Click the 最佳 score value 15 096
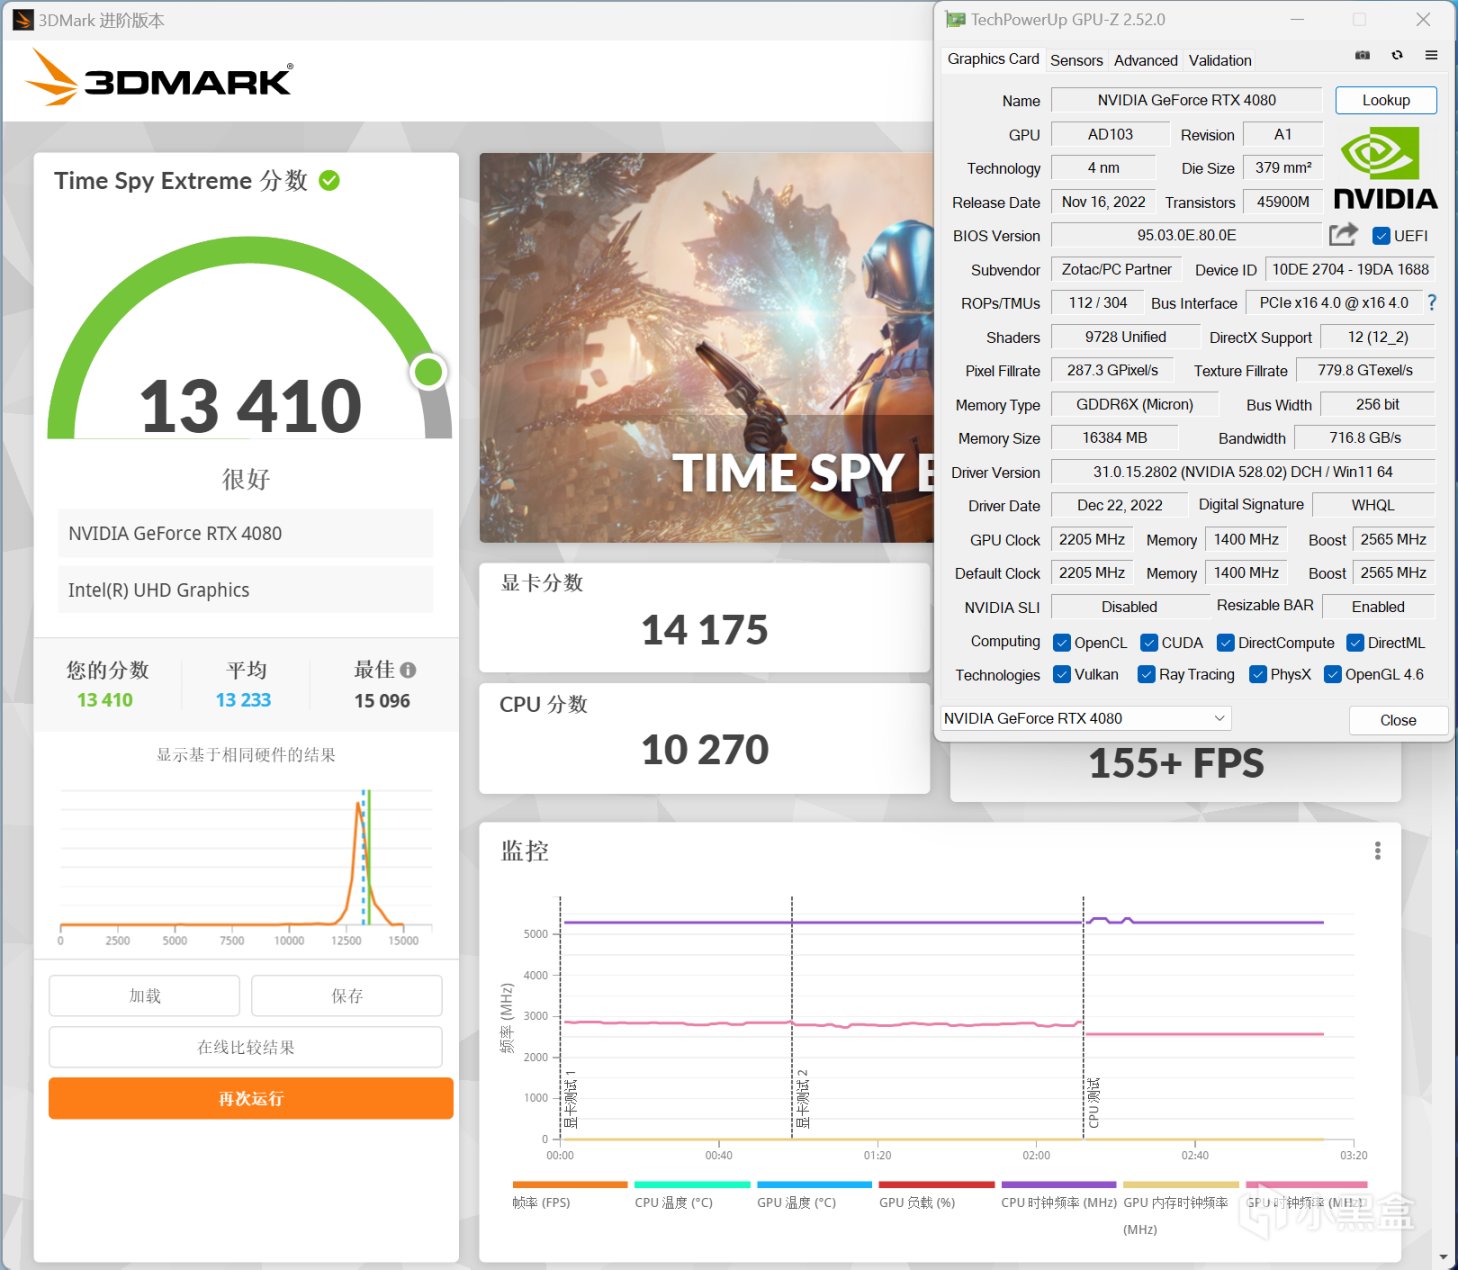1458x1270 pixels. click(x=382, y=701)
